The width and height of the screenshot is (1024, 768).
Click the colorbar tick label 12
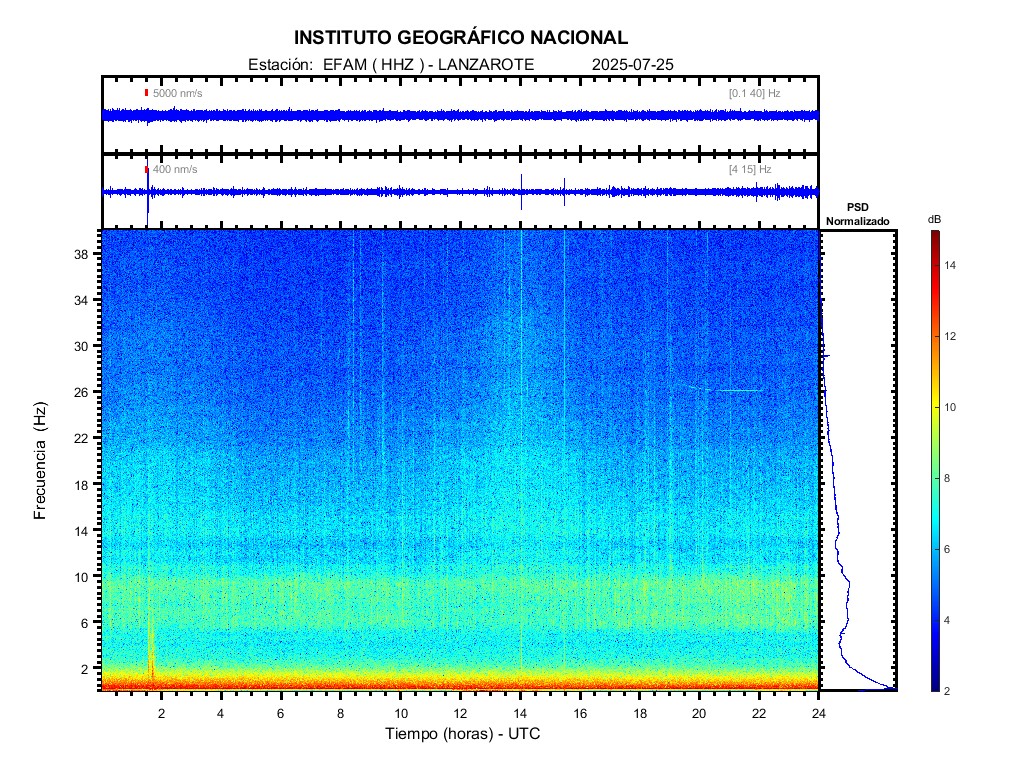(950, 336)
